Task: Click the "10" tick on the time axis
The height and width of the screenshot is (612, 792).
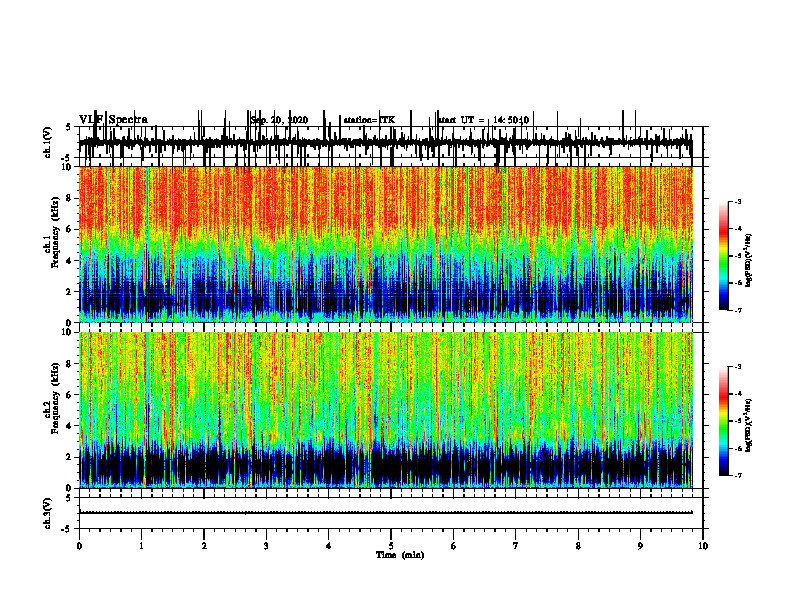Action: coord(703,546)
